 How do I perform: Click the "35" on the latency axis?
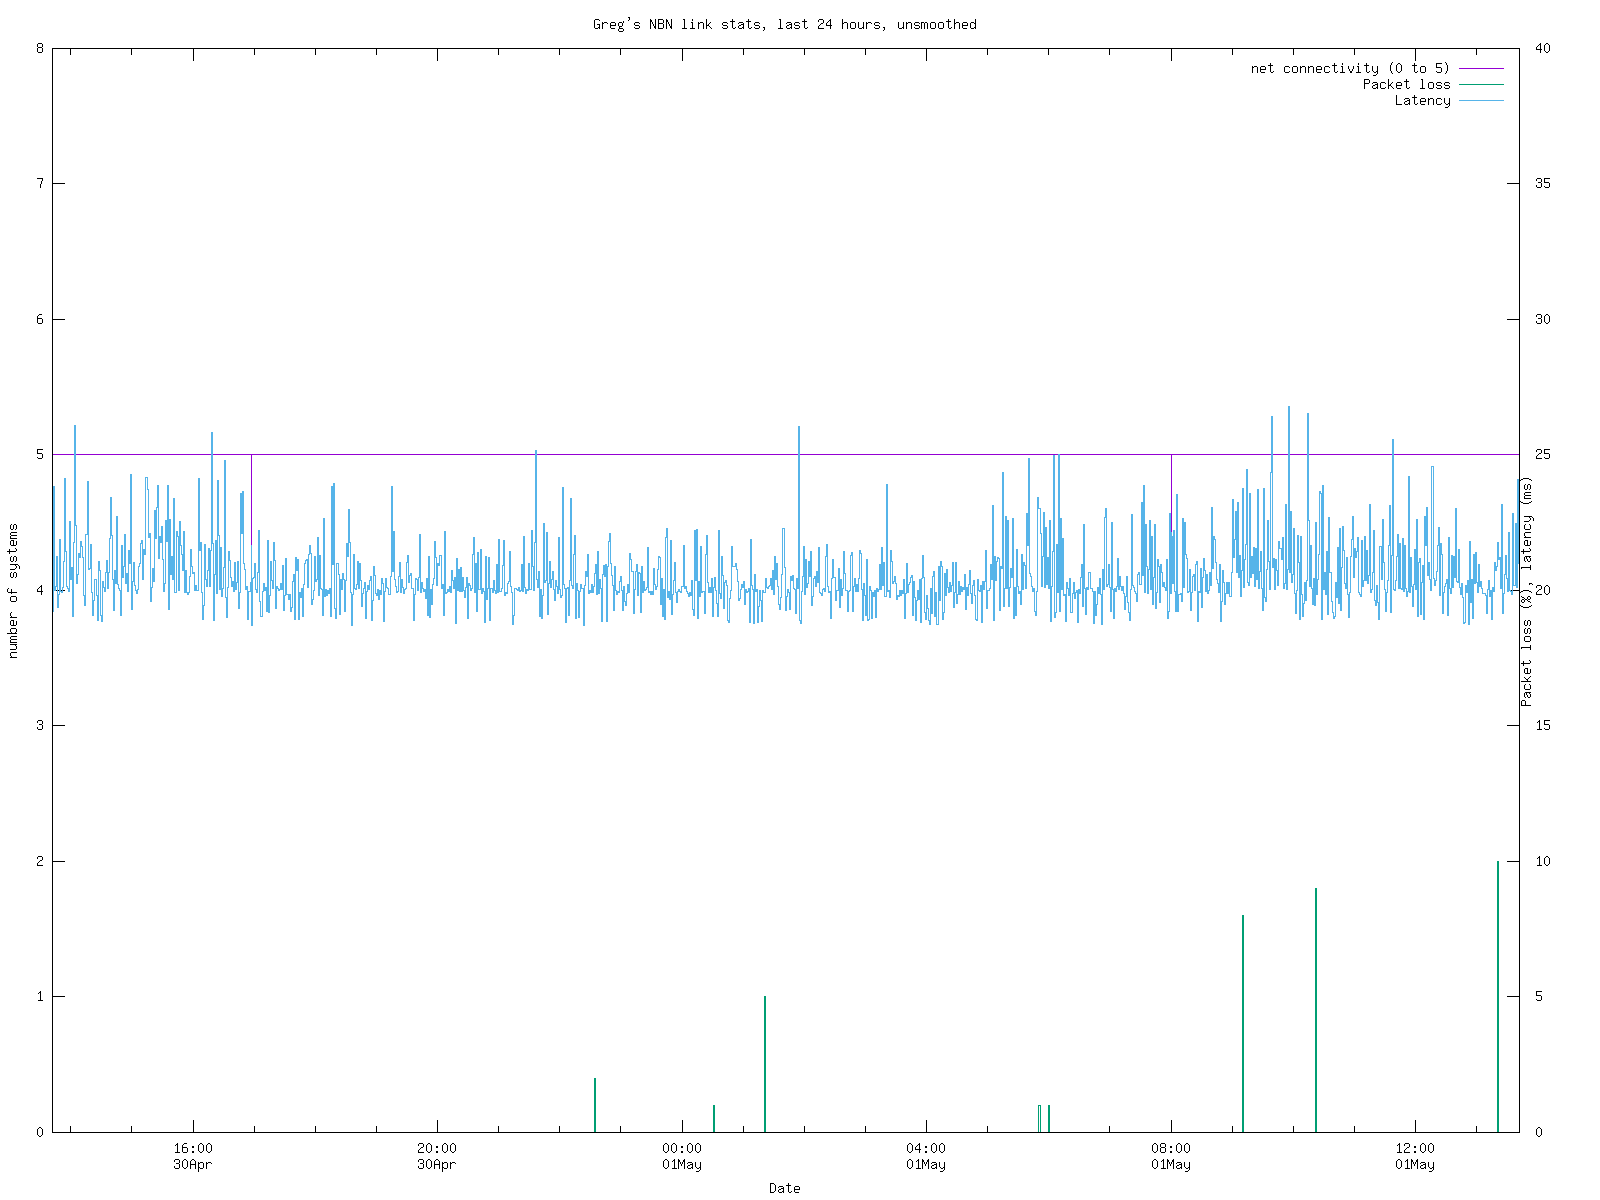pos(1543,183)
